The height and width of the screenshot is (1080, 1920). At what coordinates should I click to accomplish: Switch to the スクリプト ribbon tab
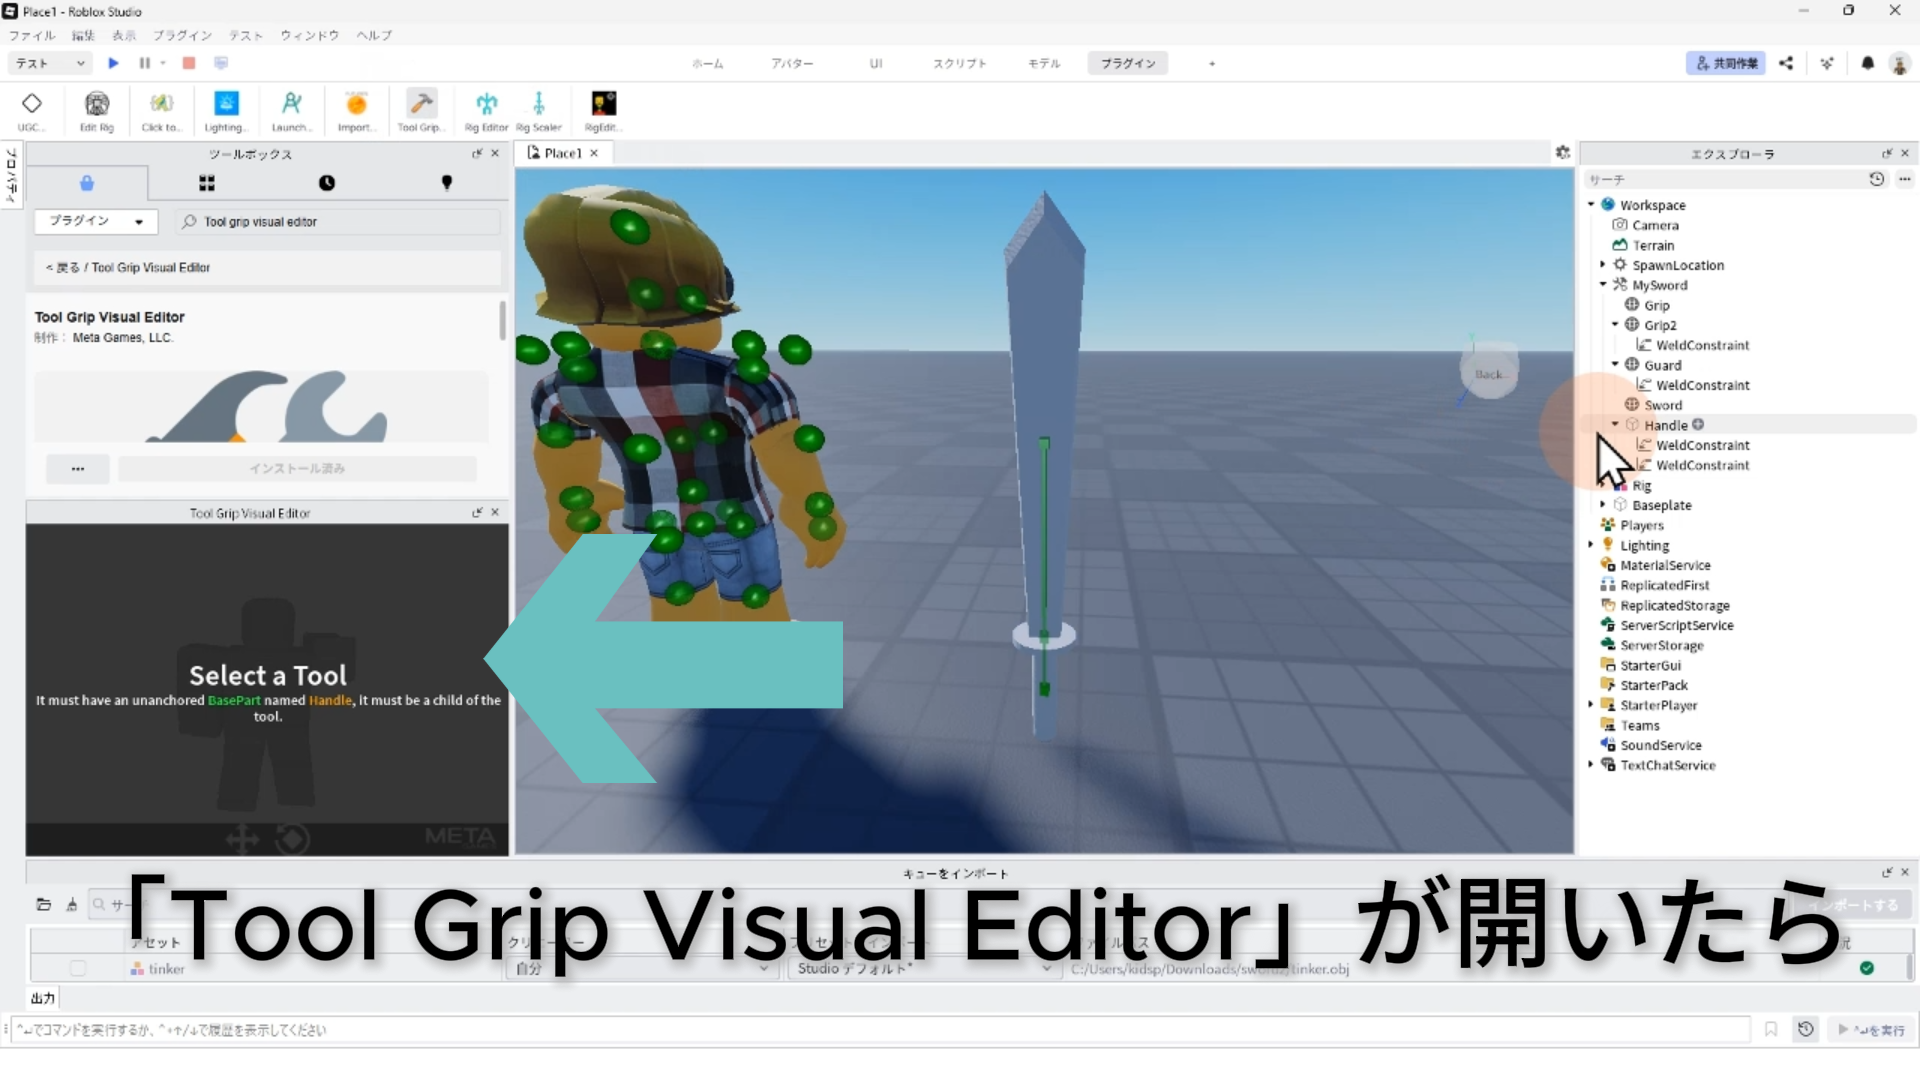959,63
